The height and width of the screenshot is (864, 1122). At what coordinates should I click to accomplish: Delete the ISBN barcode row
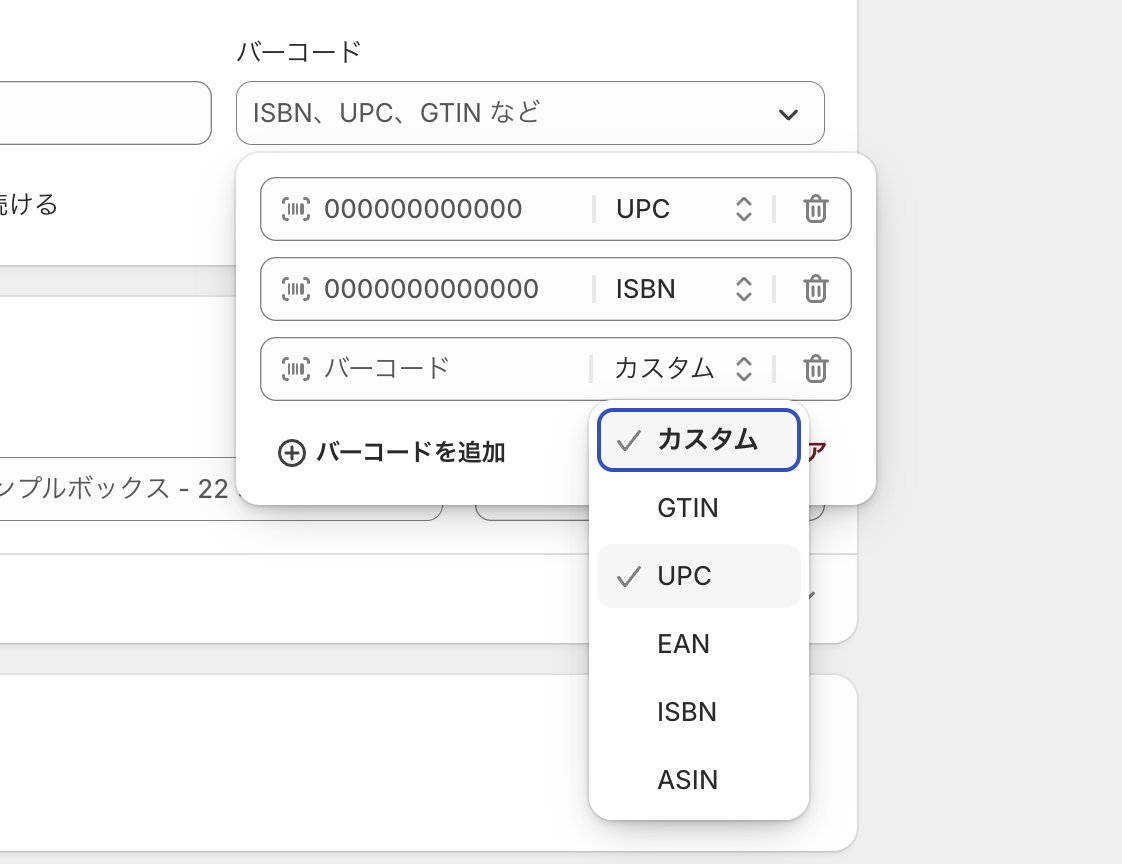(x=816, y=289)
